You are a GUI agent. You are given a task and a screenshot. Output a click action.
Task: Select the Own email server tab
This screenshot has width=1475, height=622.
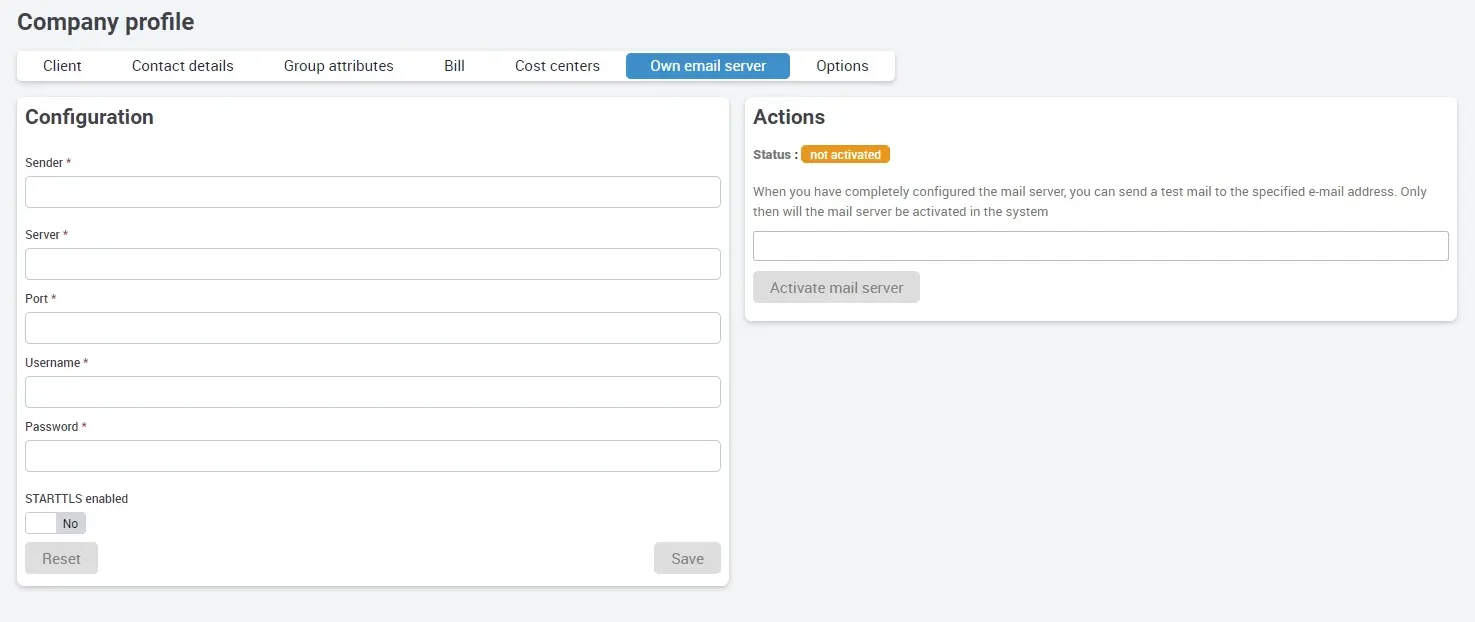(707, 66)
